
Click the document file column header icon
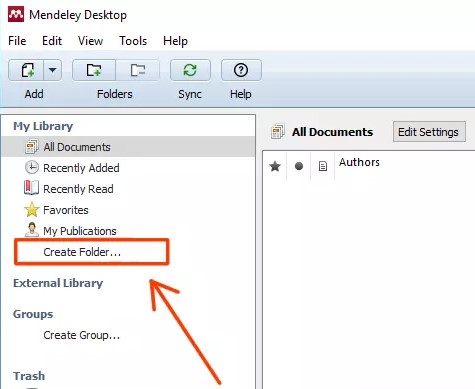[323, 166]
